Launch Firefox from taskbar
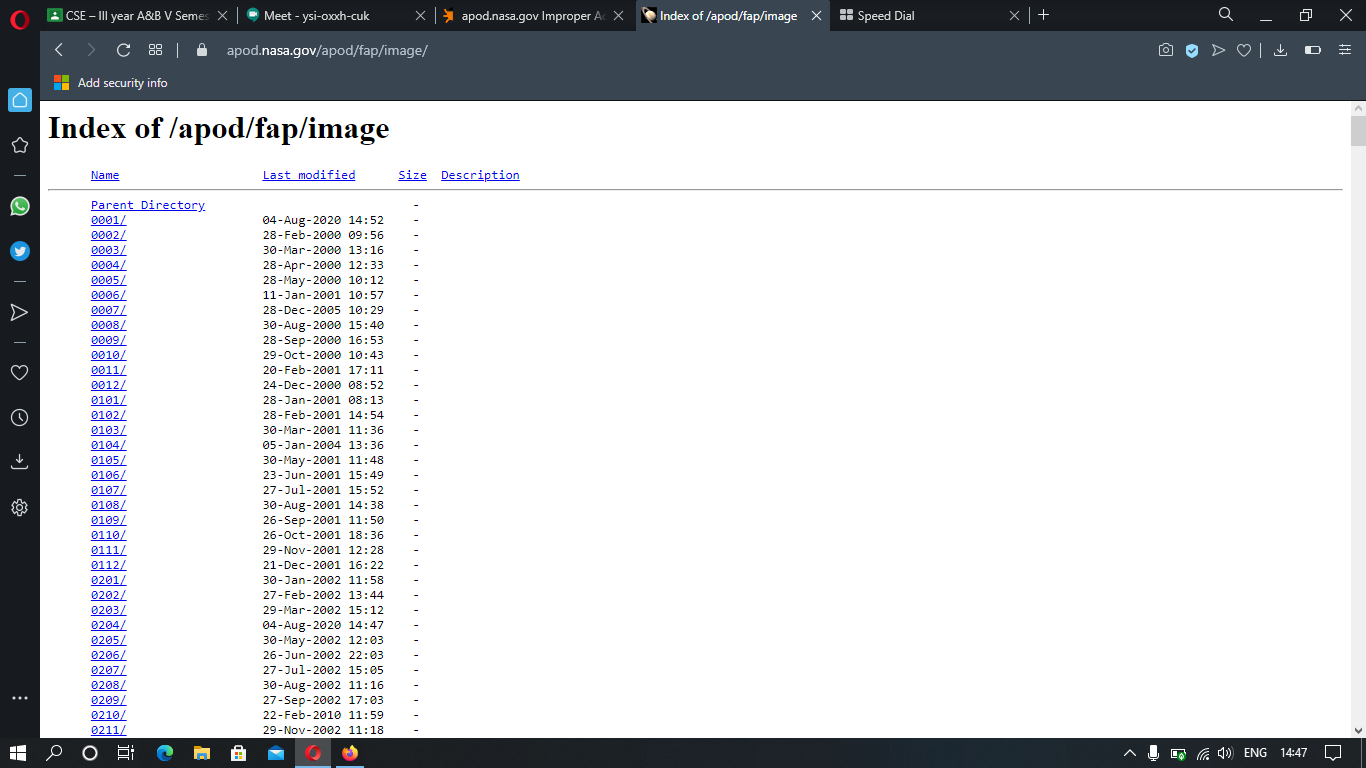 click(349, 753)
